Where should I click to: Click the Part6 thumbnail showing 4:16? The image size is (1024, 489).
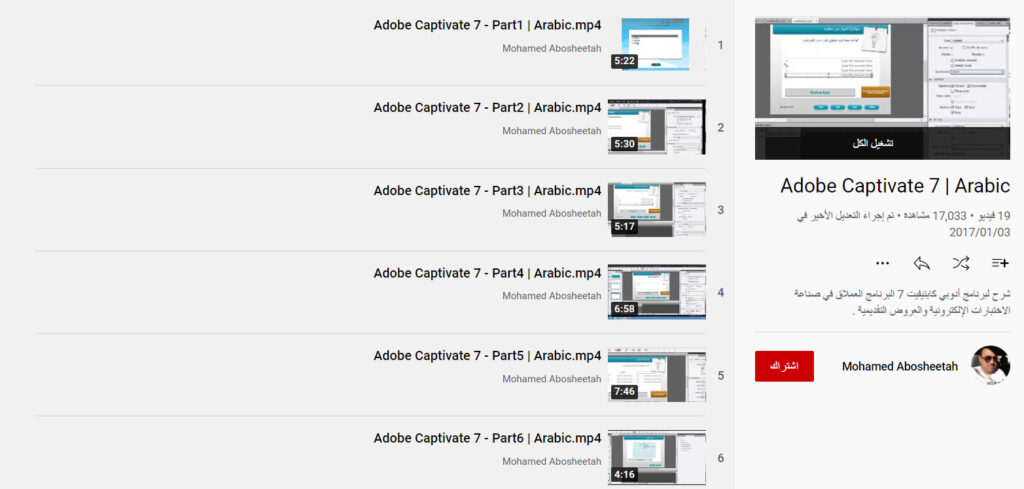click(x=656, y=458)
